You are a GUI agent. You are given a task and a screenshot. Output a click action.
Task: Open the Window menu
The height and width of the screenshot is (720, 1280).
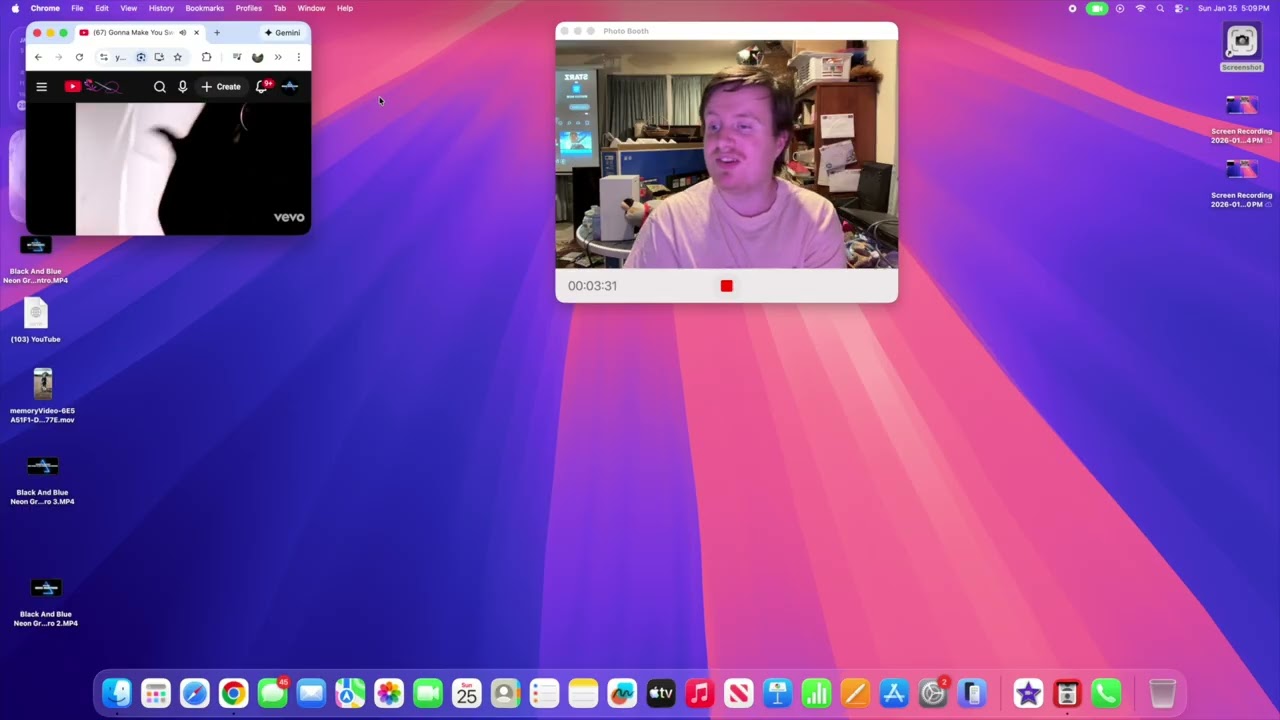point(311,8)
